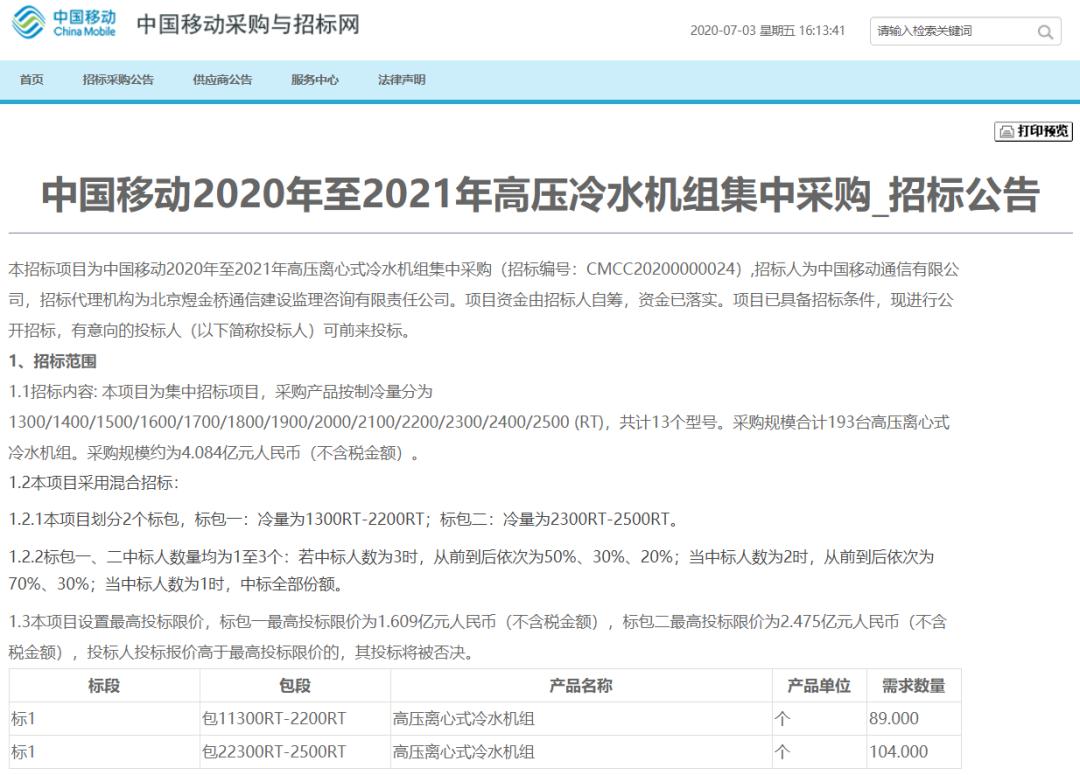
Task: Select the 89.000 quantity cell
Action: click(894, 719)
